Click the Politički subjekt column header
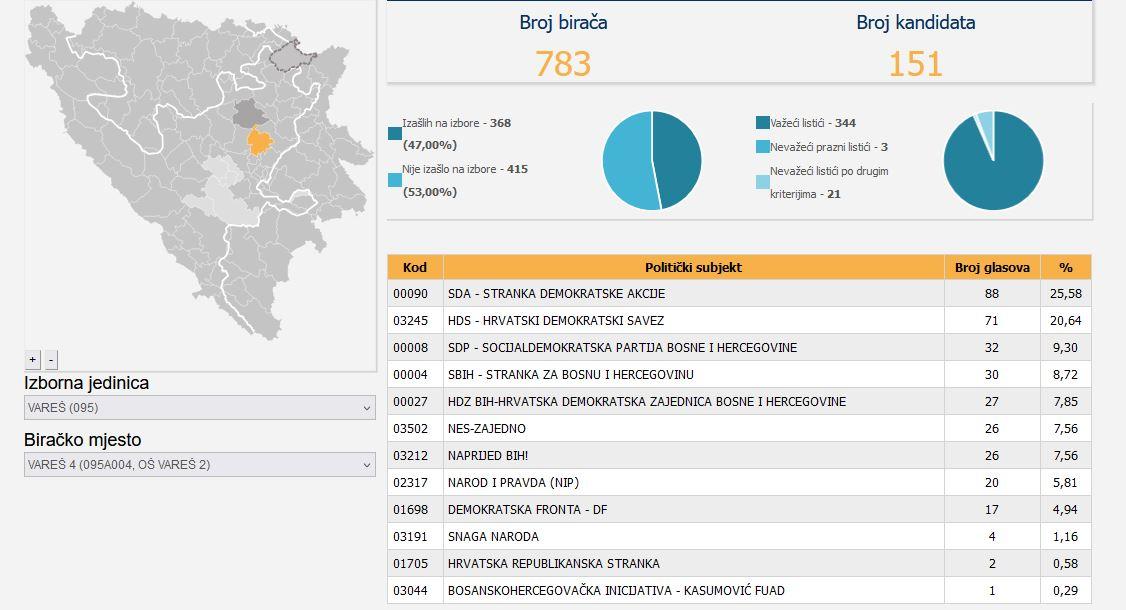Image resolution: width=1126 pixels, height=610 pixels. coord(694,267)
